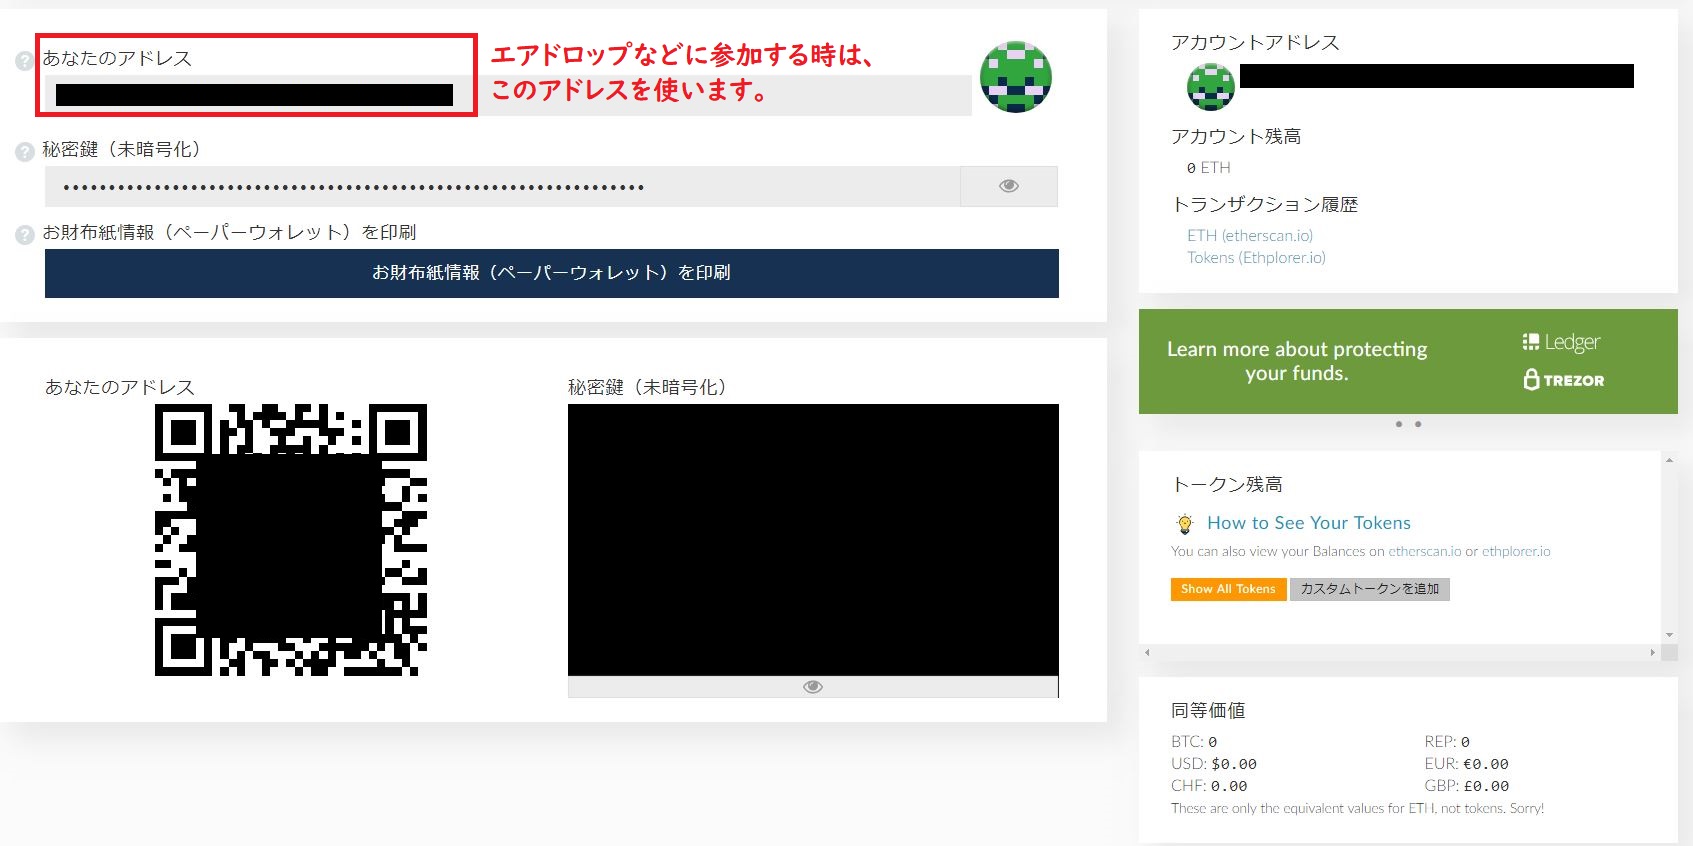Viewport: 1693px width, 846px height.
Task: Click EUR: €0.00 equivalent value
Action: [x=1466, y=764]
